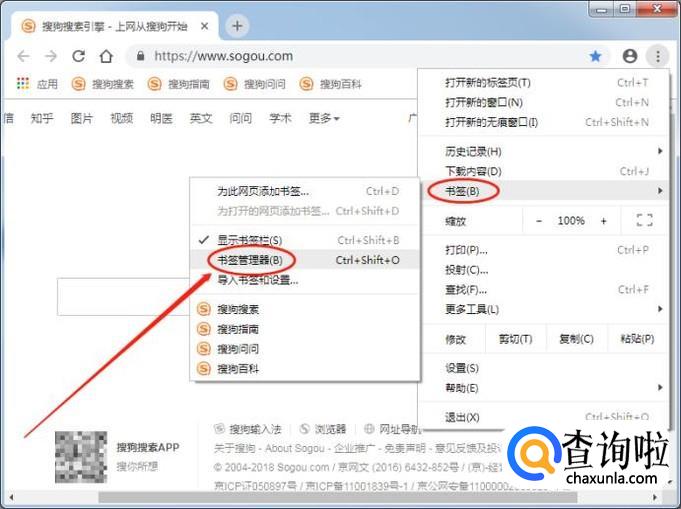The image size is (681, 509).
Task: Expand the 帮助(E) submenu
Action: click(x=545, y=388)
